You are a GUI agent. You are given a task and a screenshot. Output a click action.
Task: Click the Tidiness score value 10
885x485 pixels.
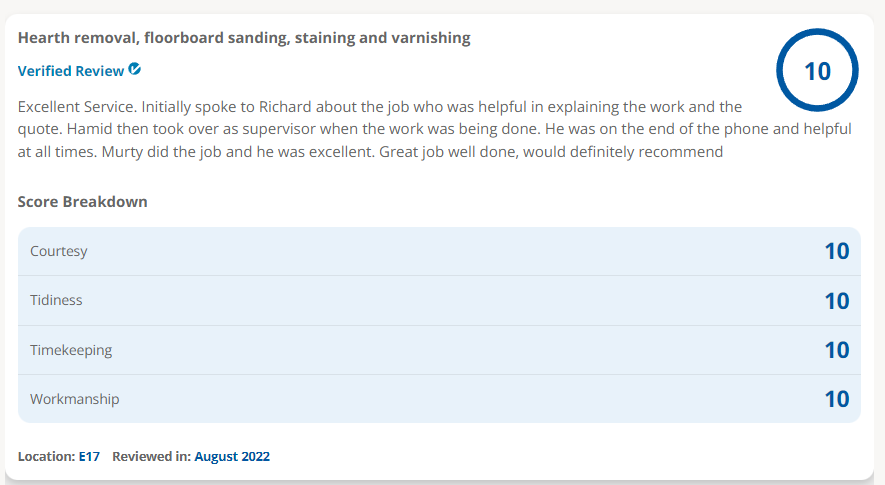[x=836, y=301]
